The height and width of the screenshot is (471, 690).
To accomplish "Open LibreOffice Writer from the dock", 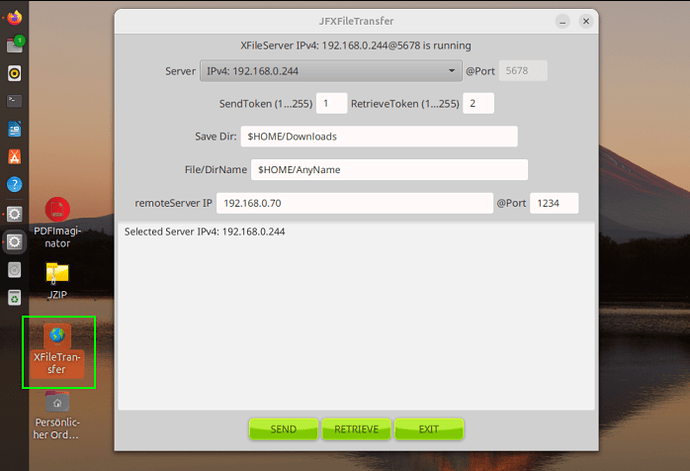I will (15, 129).
